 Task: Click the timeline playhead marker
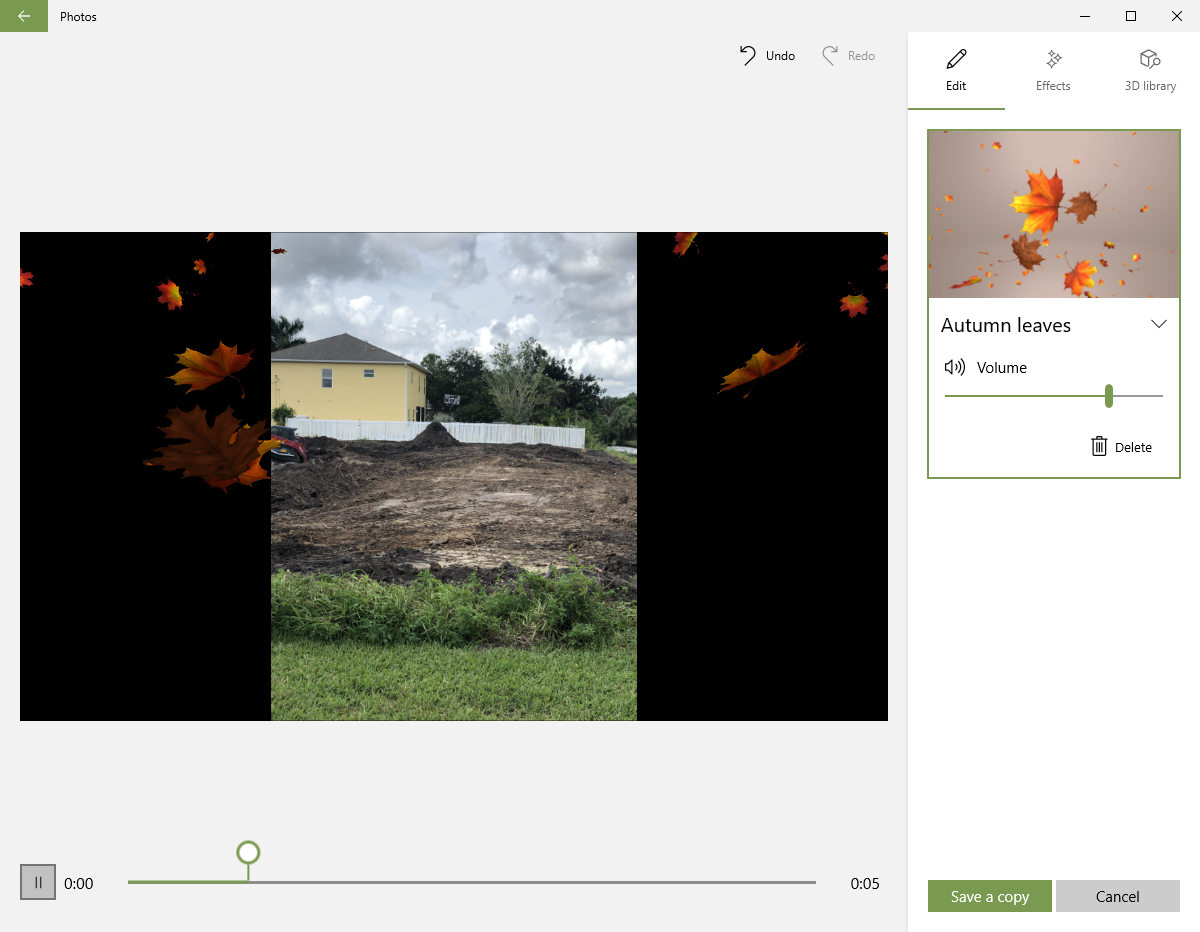coord(248,853)
